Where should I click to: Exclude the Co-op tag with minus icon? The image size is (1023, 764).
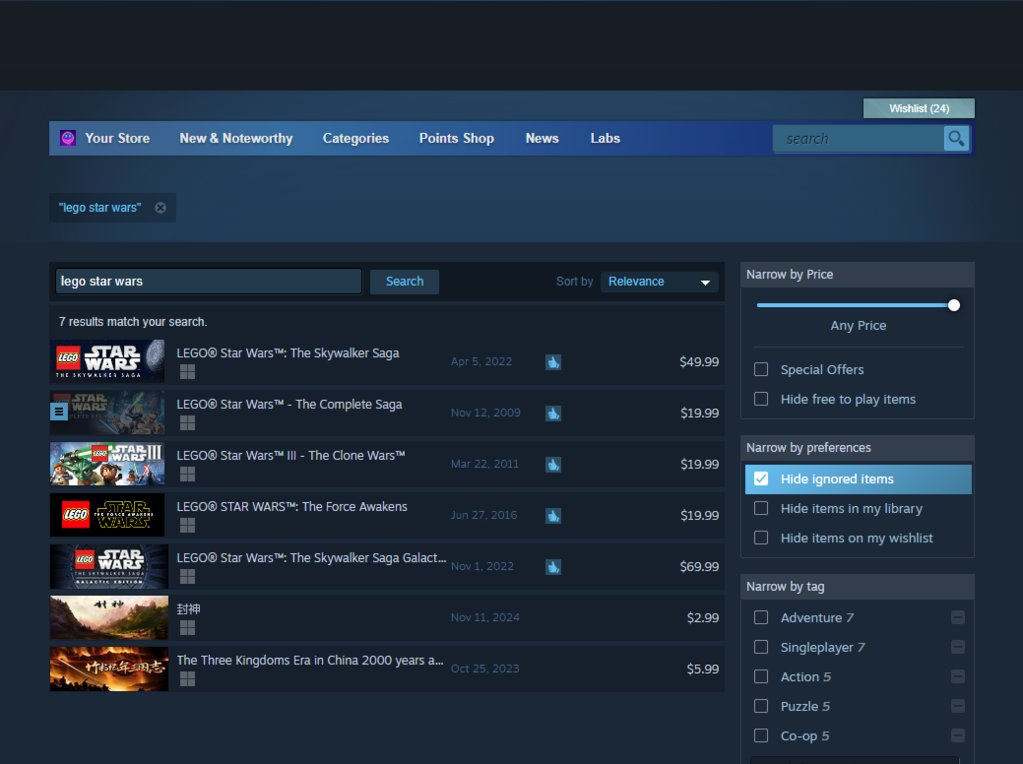[958, 736]
